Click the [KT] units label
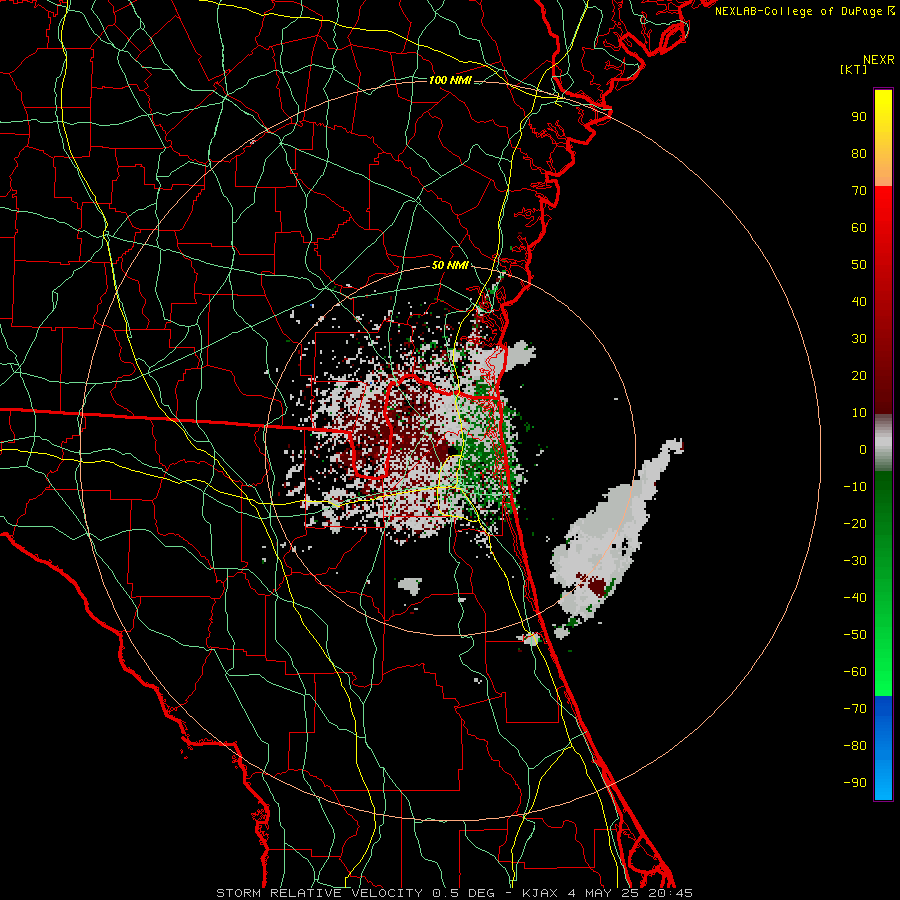 point(854,69)
